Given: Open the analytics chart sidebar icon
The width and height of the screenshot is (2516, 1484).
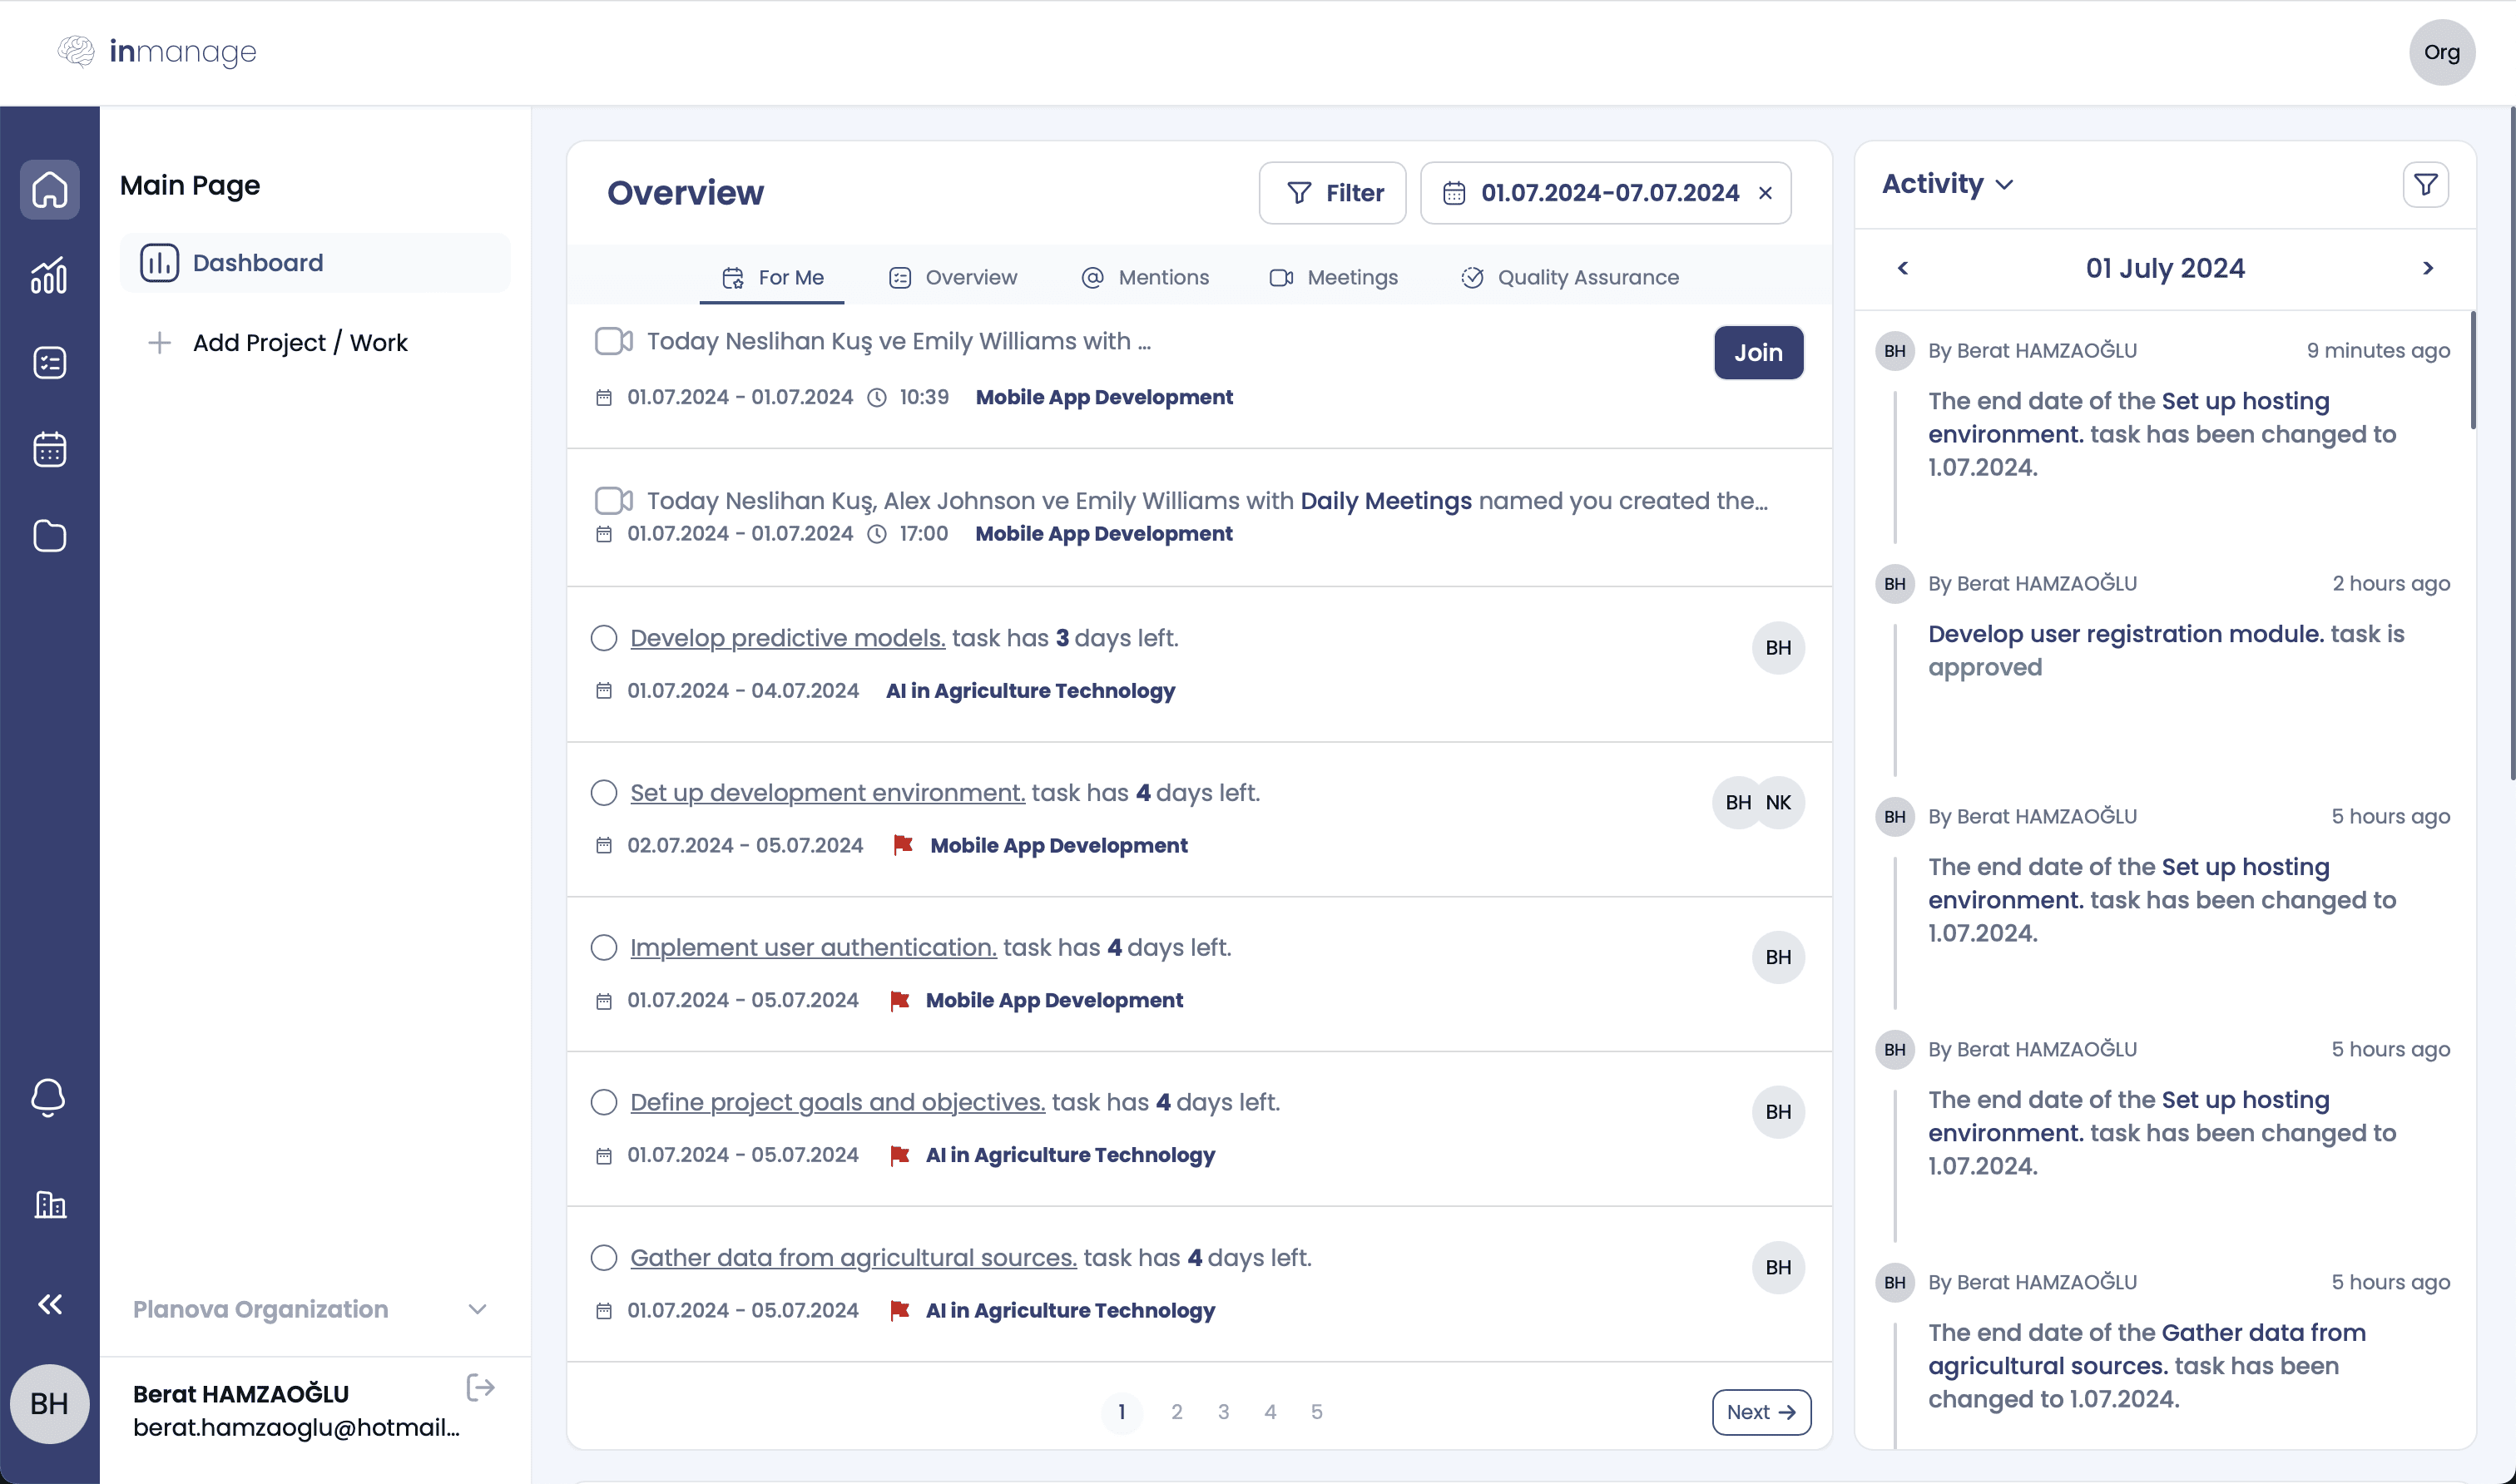Looking at the screenshot, I should [49, 275].
